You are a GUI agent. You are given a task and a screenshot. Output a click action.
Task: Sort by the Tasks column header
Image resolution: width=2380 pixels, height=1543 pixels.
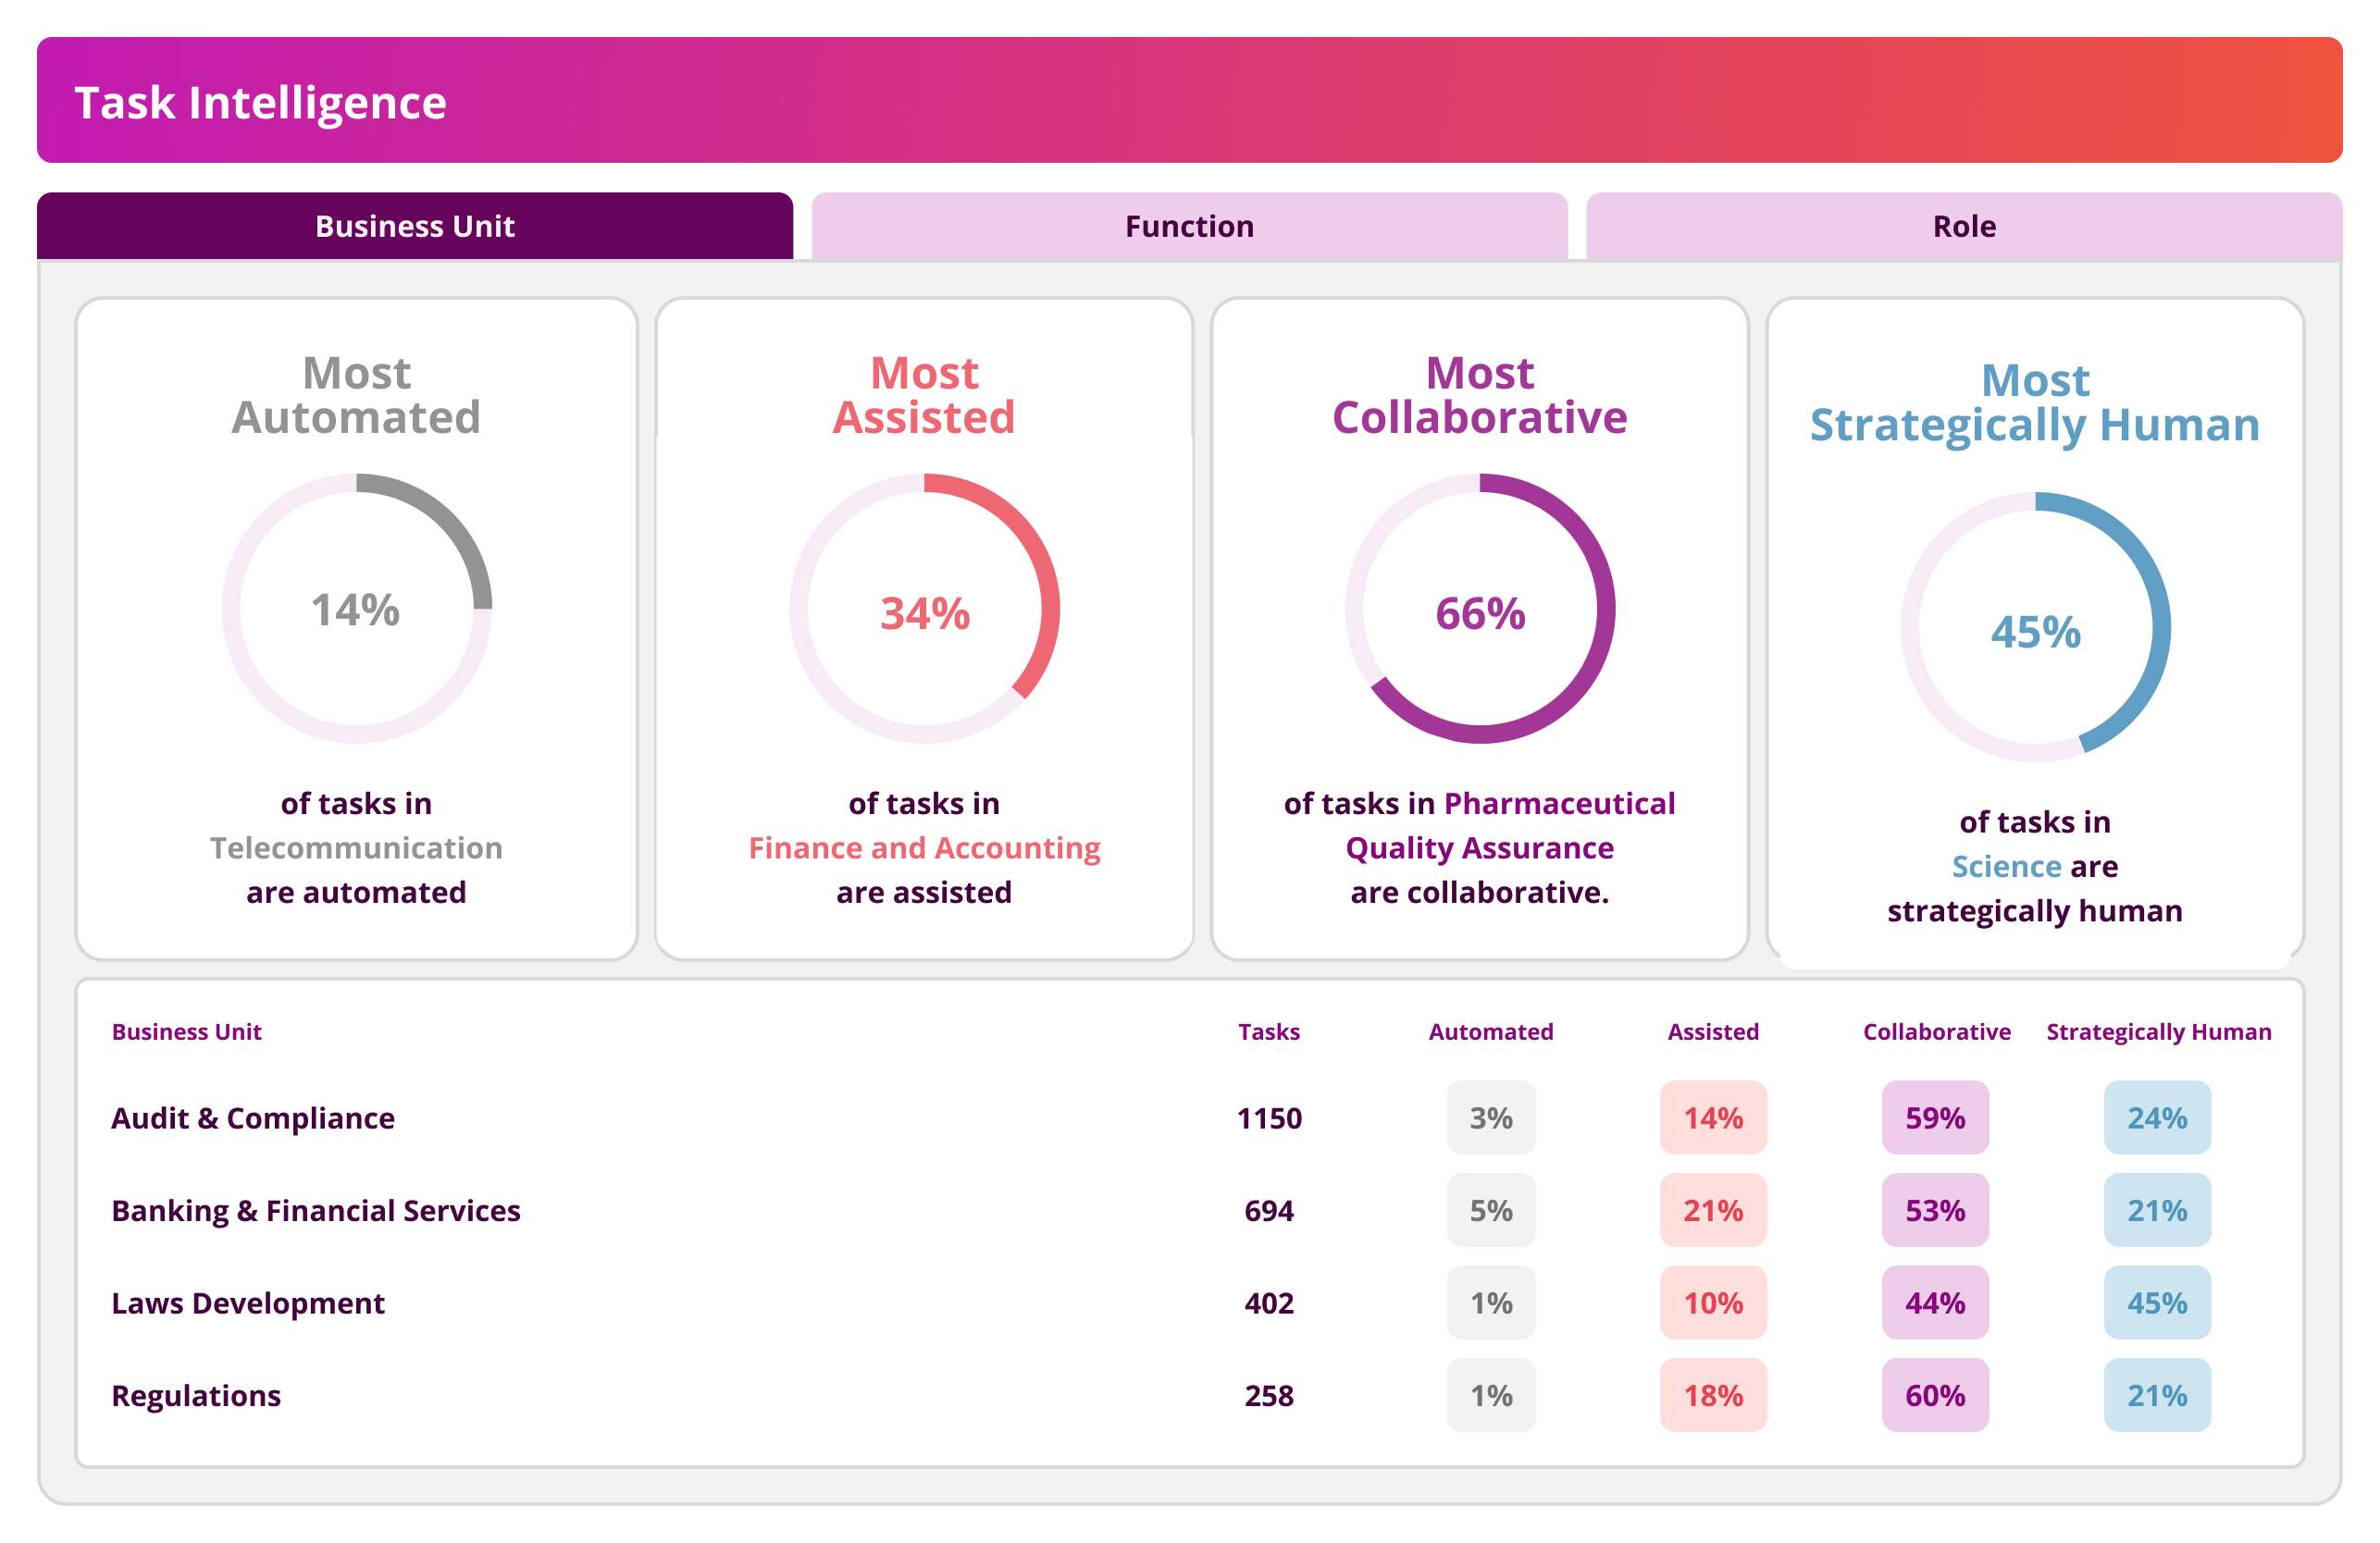pyautogui.click(x=1269, y=1032)
